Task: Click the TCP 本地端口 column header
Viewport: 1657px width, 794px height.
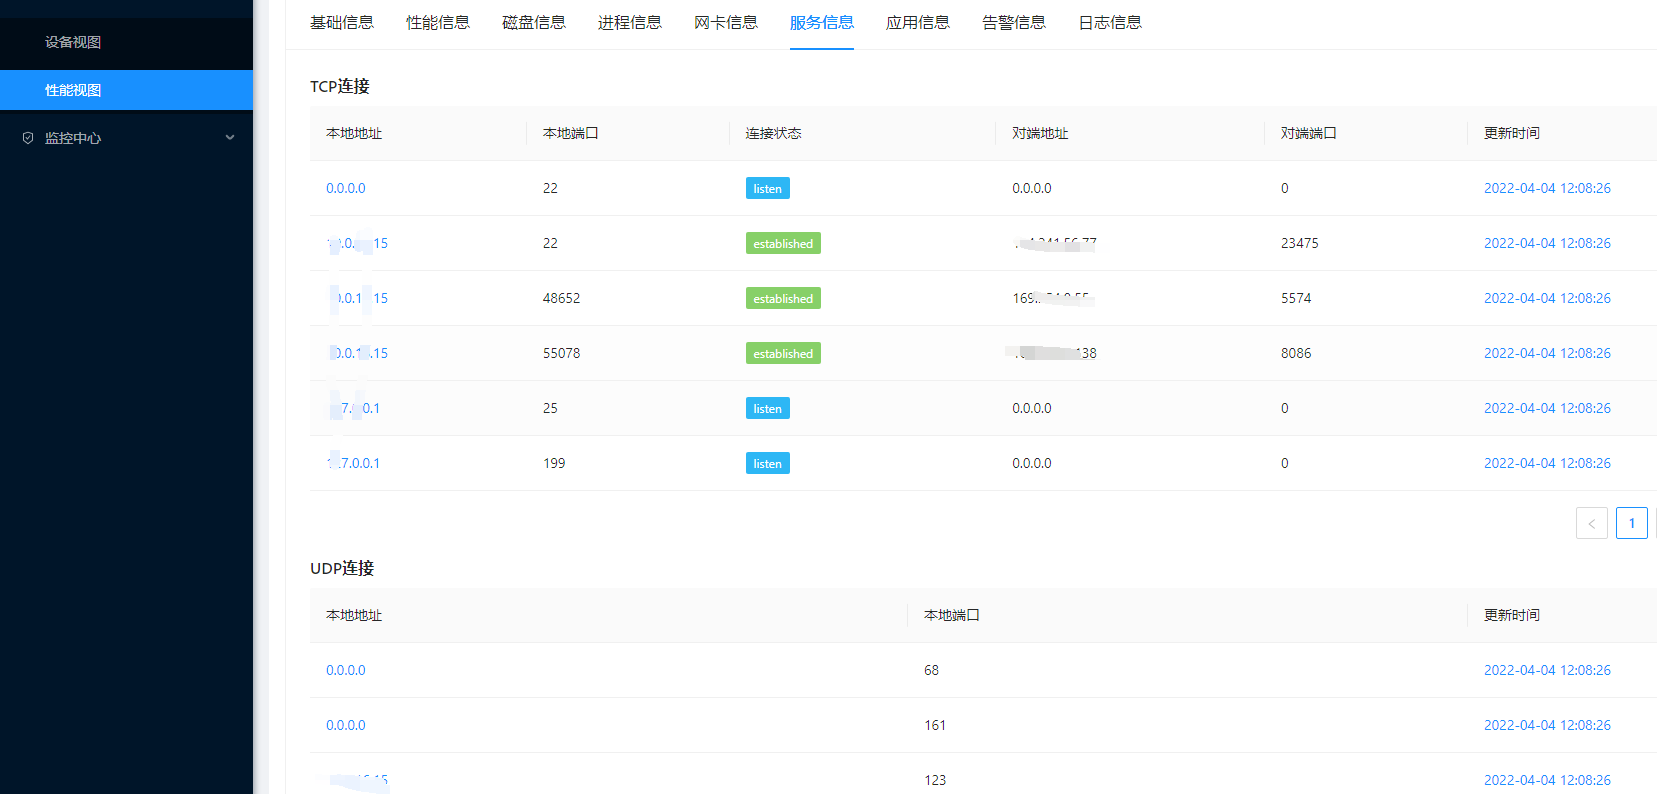Action: click(571, 133)
